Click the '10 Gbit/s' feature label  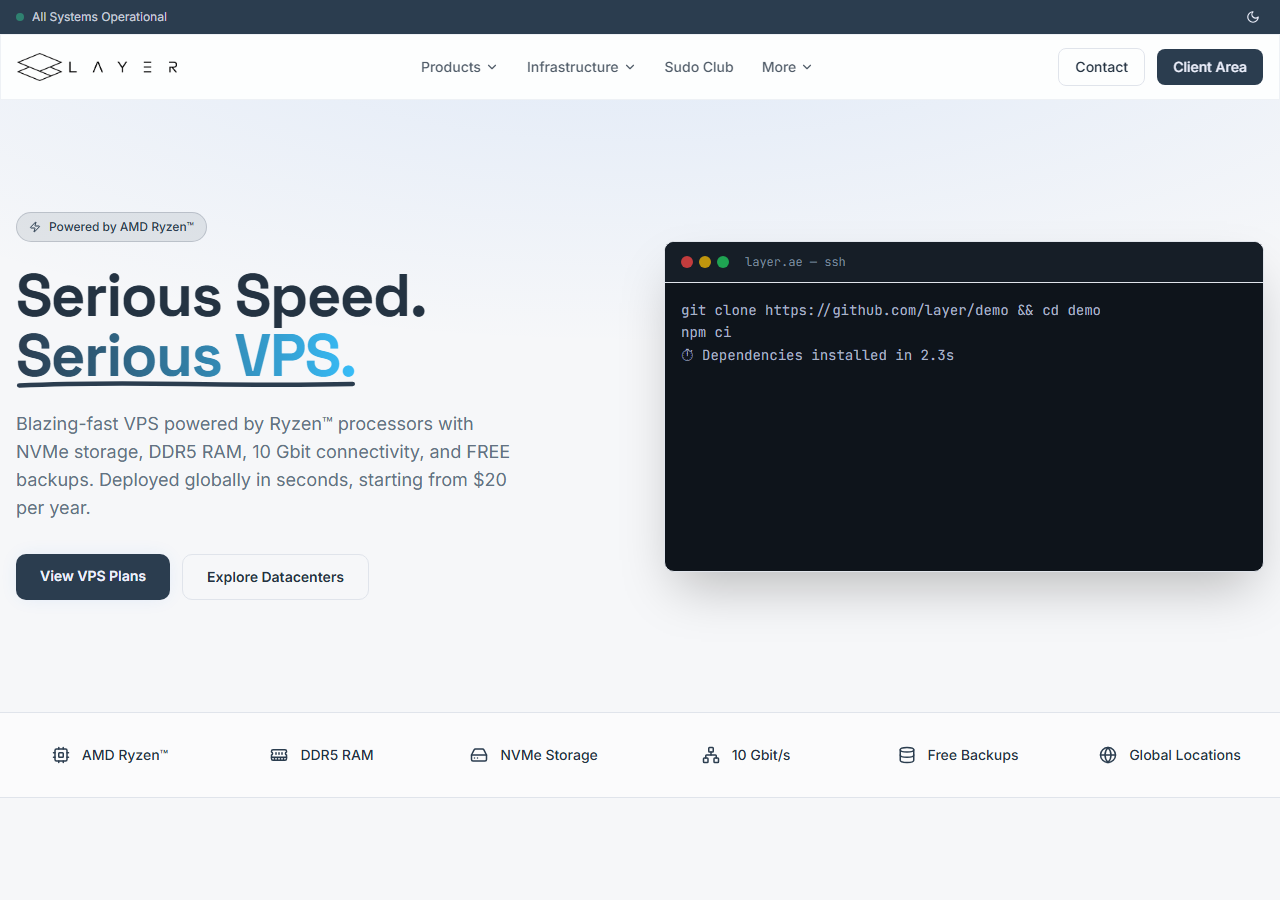click(x=761, y=755)
